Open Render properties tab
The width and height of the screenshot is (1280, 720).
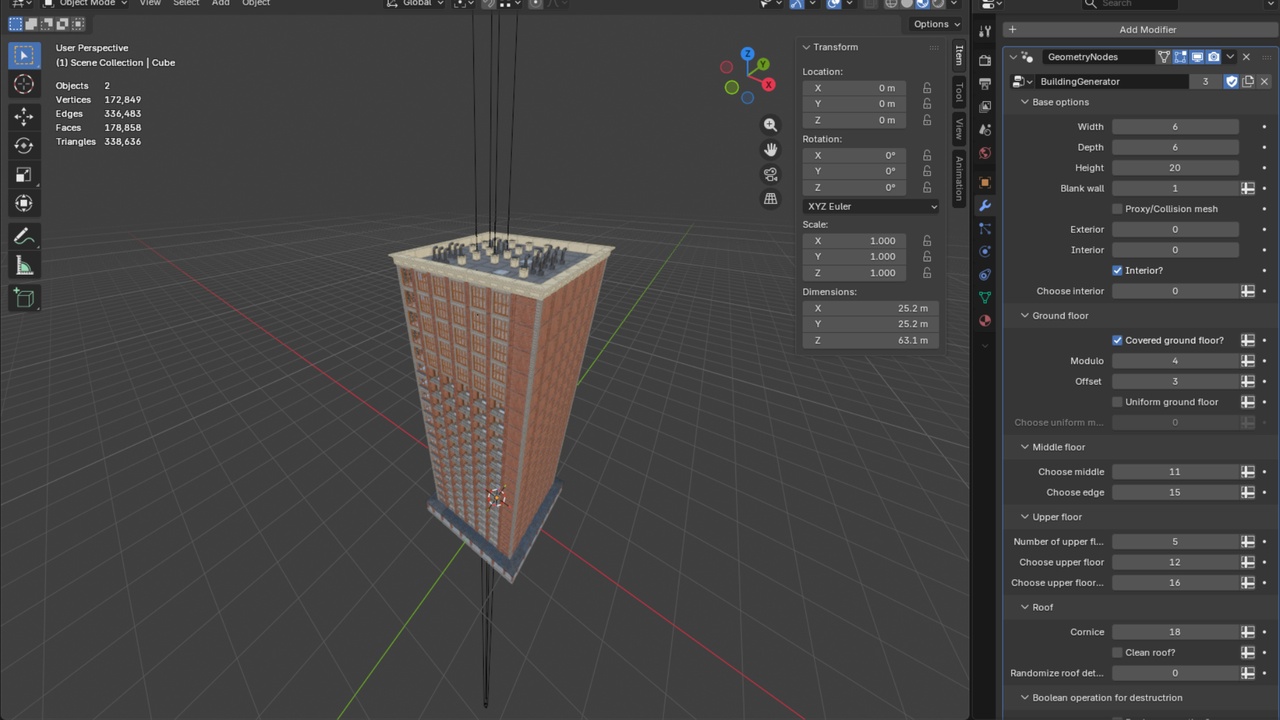point(985,61)
